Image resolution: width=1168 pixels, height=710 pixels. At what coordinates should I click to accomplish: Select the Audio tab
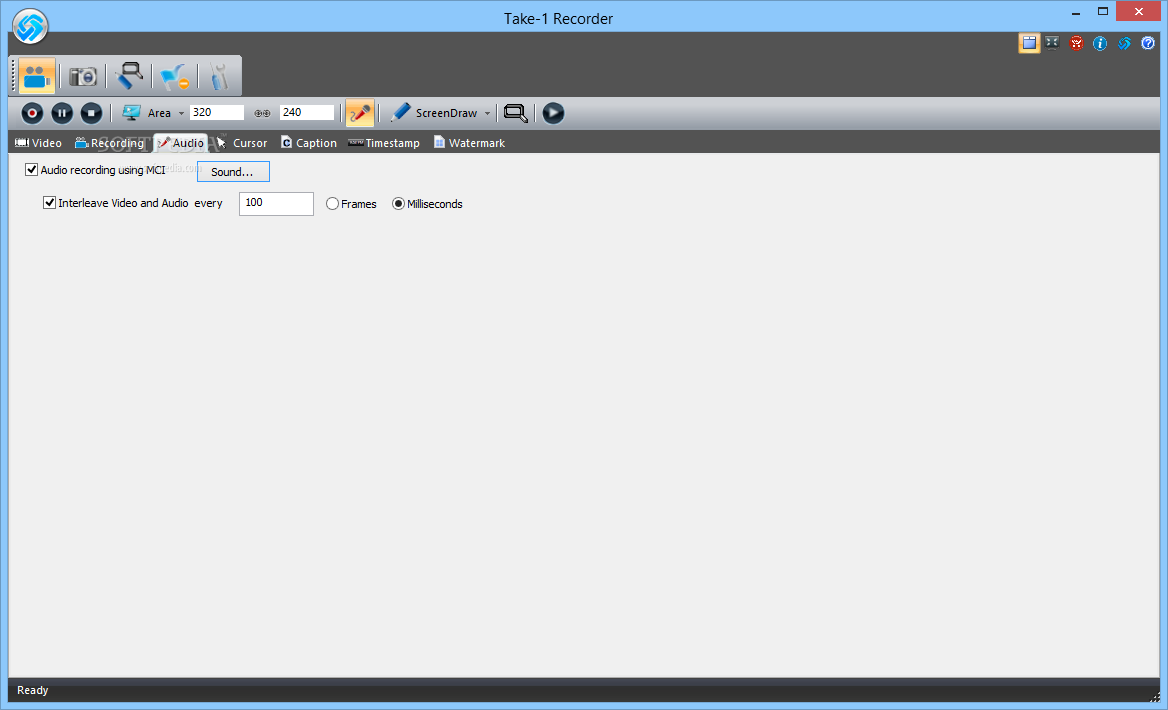pyautogui.click(x=181, y=143)
